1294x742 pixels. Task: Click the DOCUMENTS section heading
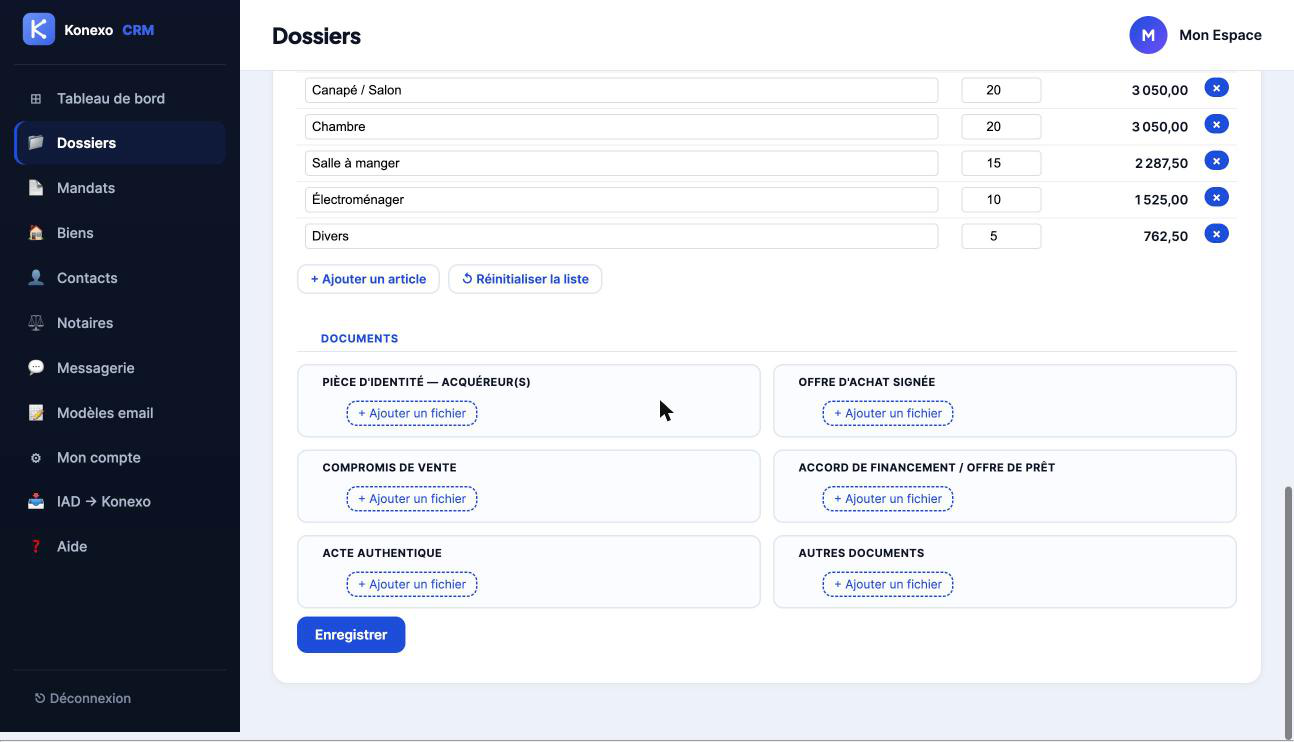(359, 338)
